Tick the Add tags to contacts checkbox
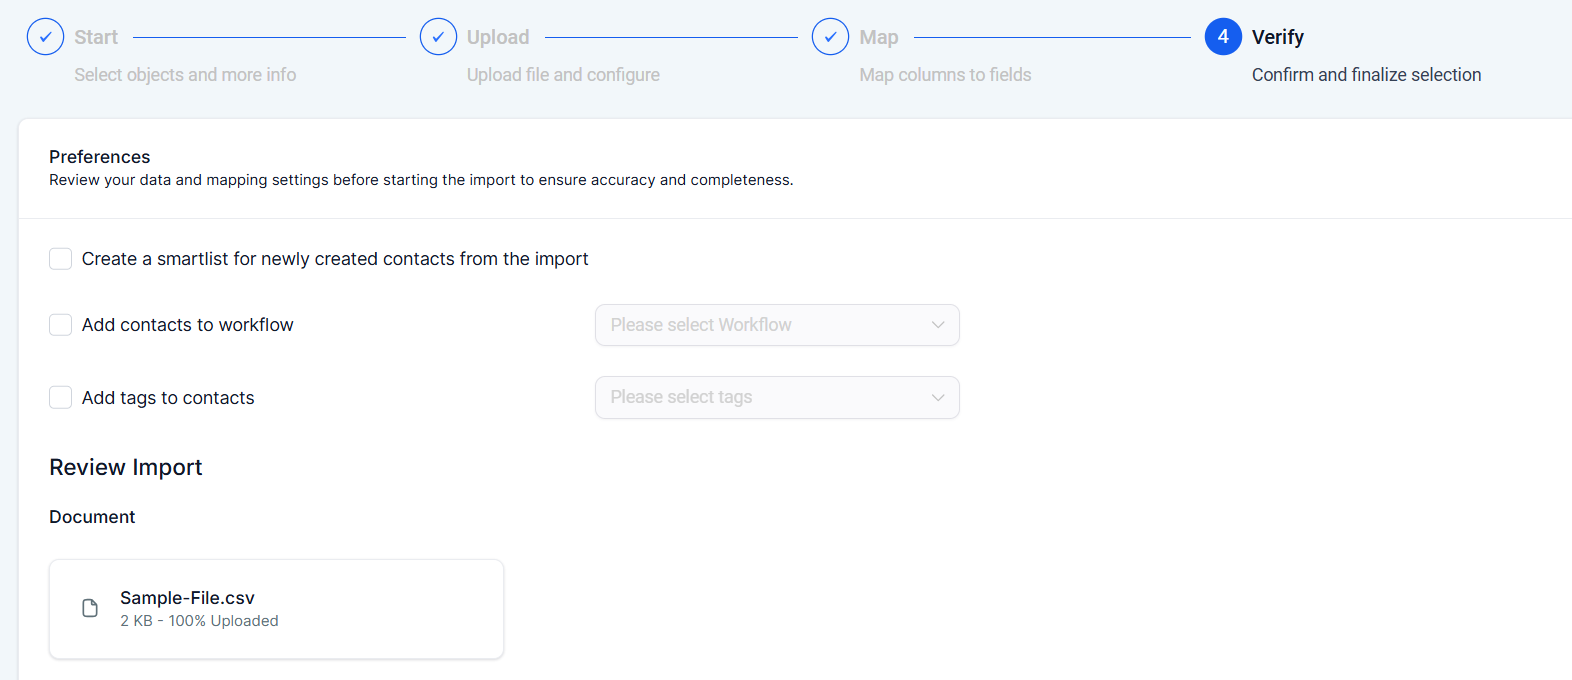The height and width of the screenshot is (680, 1572). pos(61,398)
